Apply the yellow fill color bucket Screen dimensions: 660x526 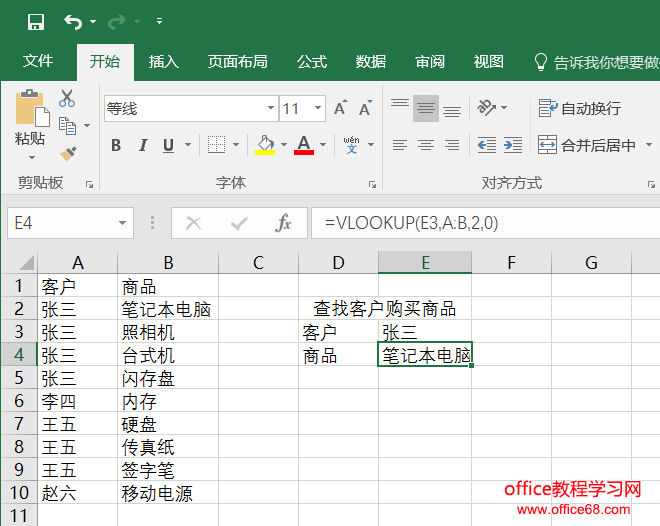coord(265,145)
